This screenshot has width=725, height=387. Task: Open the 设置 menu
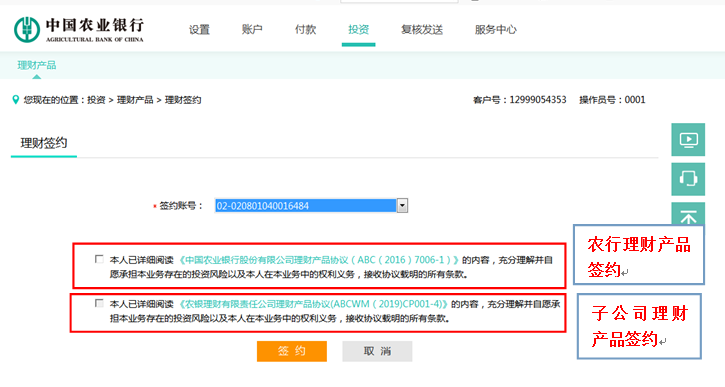[x=199, y=30]
